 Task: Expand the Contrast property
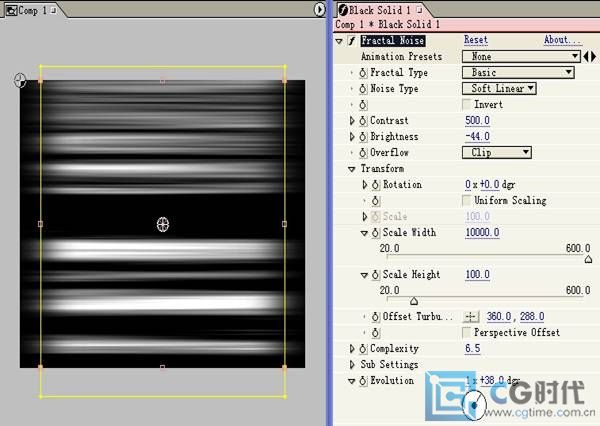pos(352,121)
